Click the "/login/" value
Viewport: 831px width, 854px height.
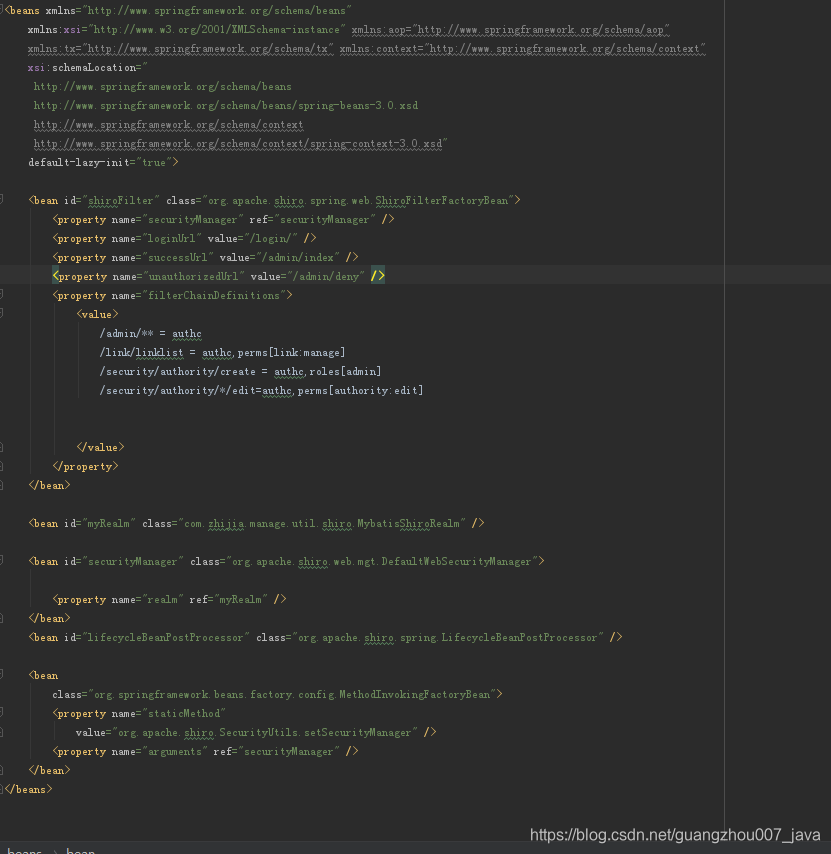273,239
